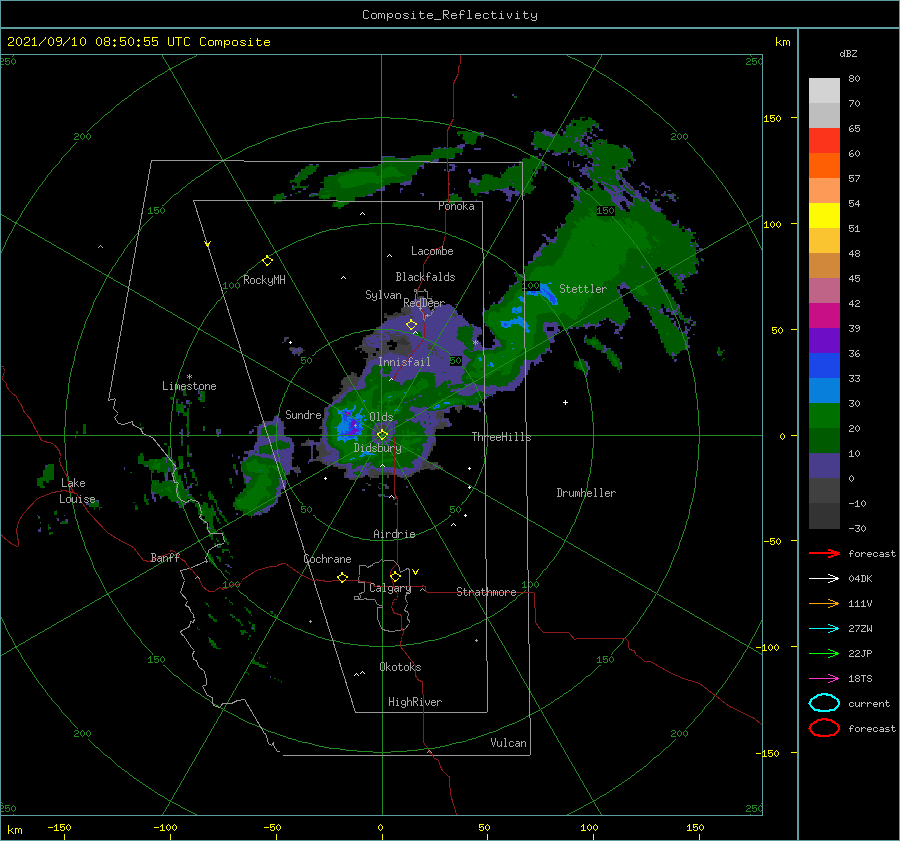The image size is (900, 841).
Task: Select the magenta 42 dBZ swatch
Action: tap(824, 315)
